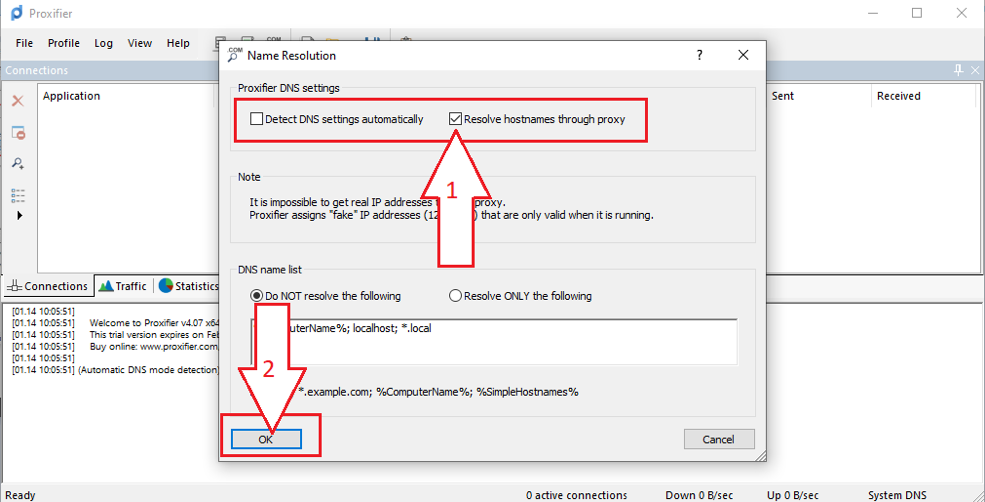The height and width of the screenshot is (502, 985).
Task: Open the Log menu
Action: [104, 43]
